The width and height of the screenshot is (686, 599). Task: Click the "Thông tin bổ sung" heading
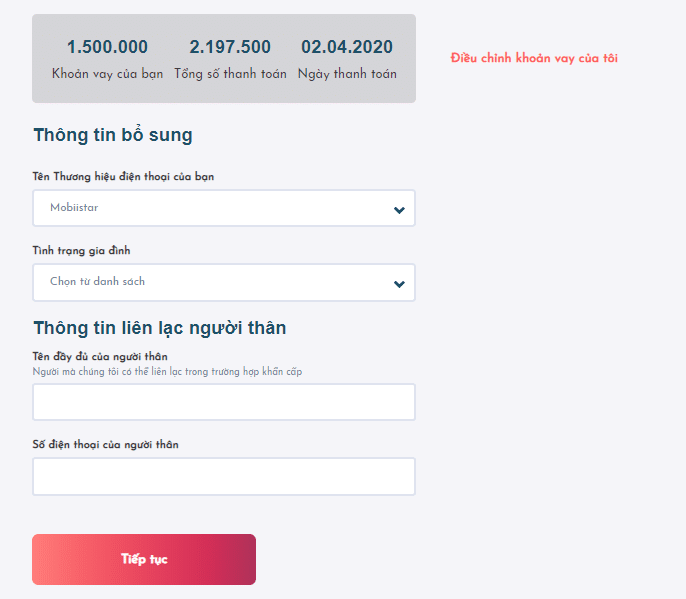(113, 135)
